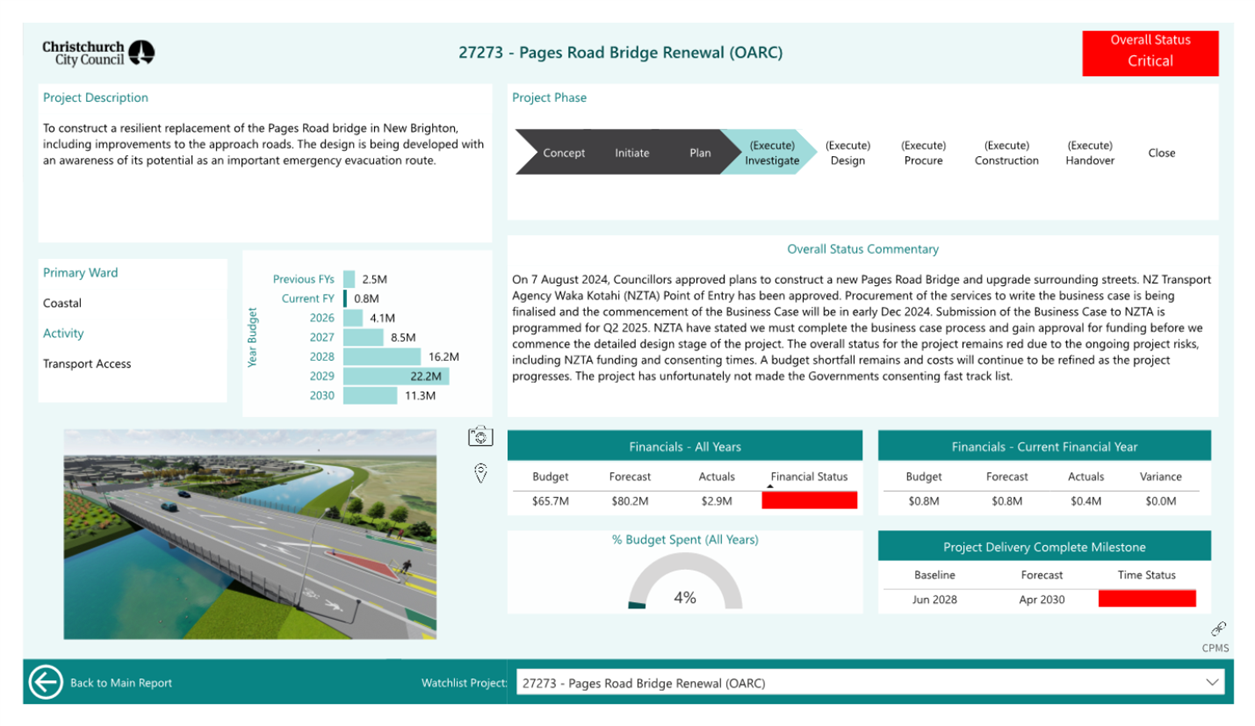Click the 2027 budget bar
Image resolution: width=1255 pixels, height=726 pixels.
[363, 337]
